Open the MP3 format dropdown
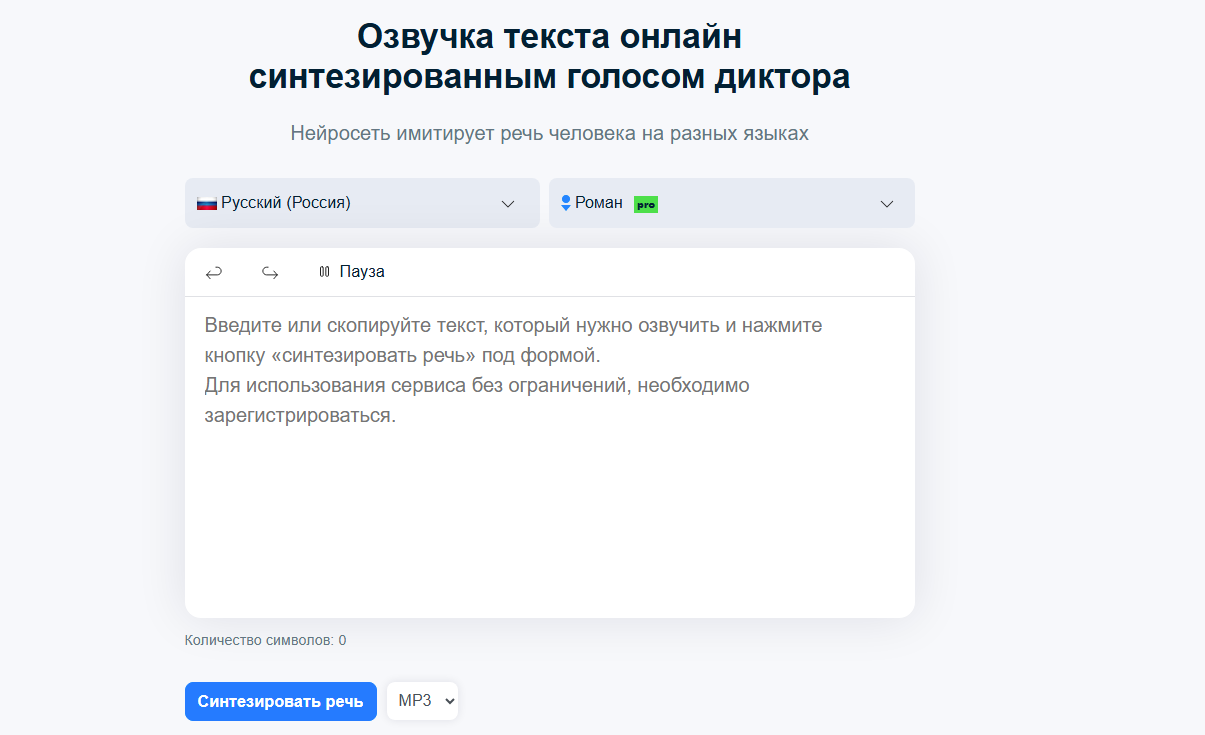The width and height of the screenshot is (1205, 735). click(422, 701)
